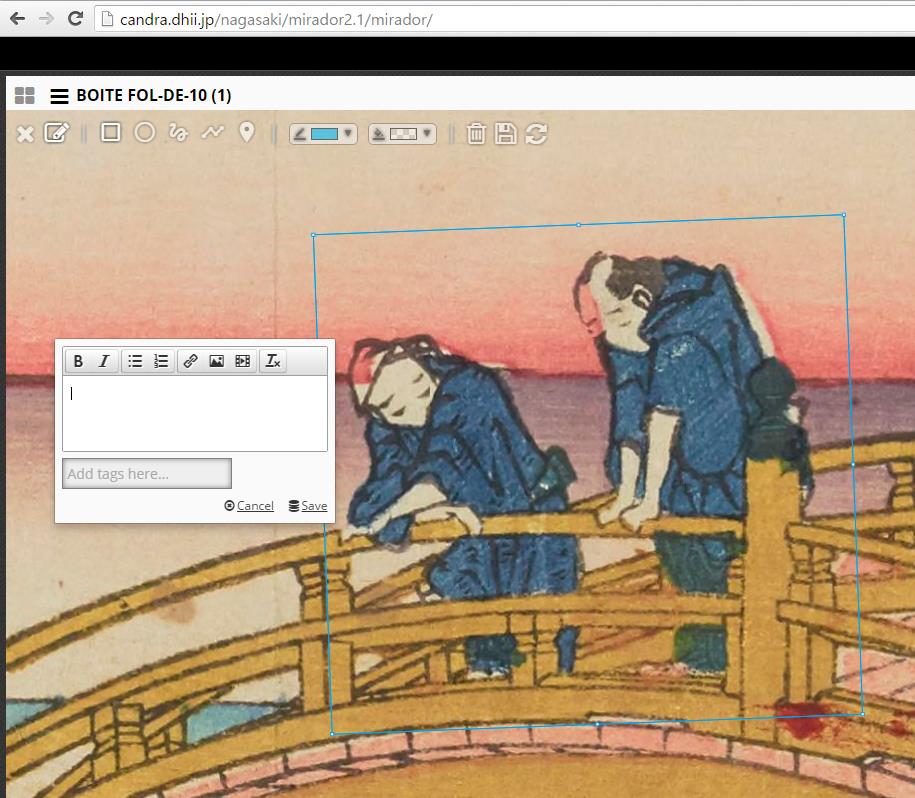915x798 pixels.
Task: Click the top-right handle of the blue rectangle
Action: click(x=844, y=215)
